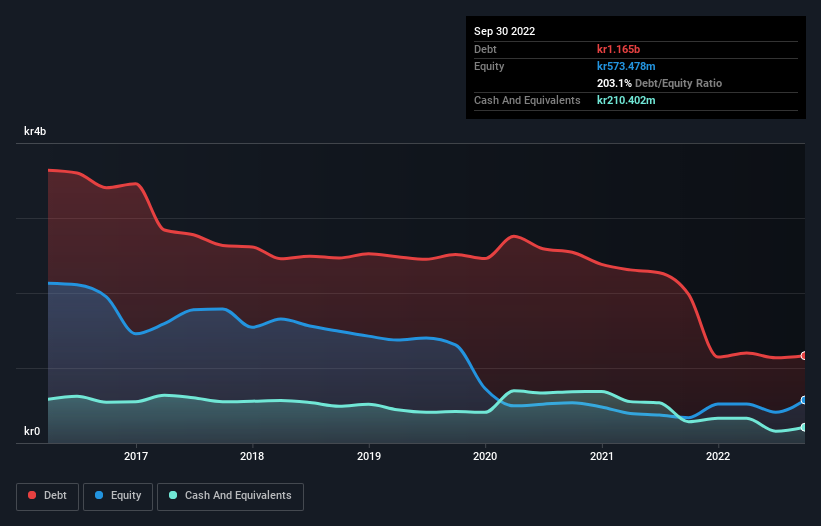This screenshot has height=526, width=821.
Task: Toggle Cash And Equivalents legend button
Action: [x=230, y=496]
